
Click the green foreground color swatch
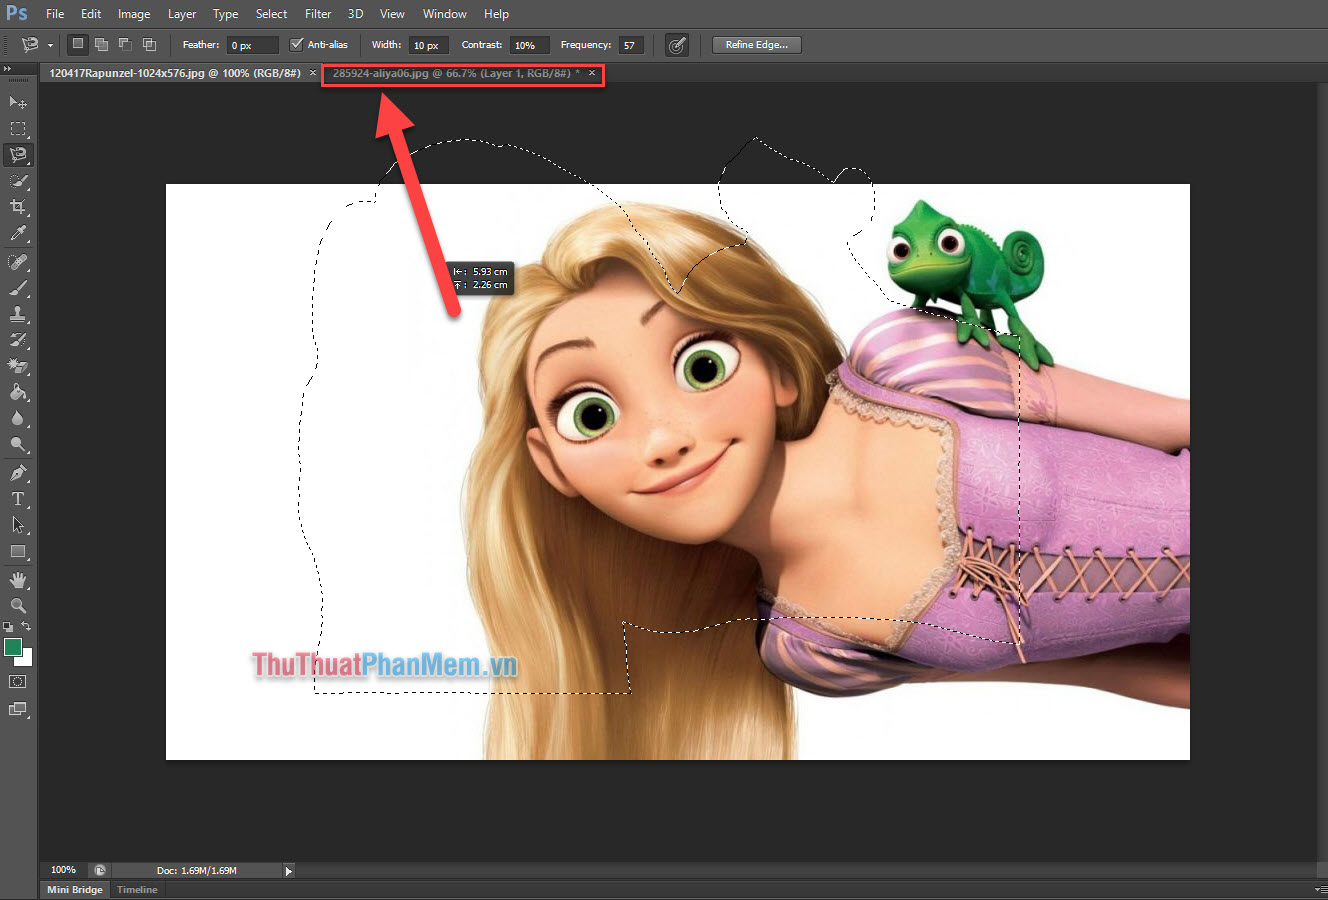click(x=13, y=647)
